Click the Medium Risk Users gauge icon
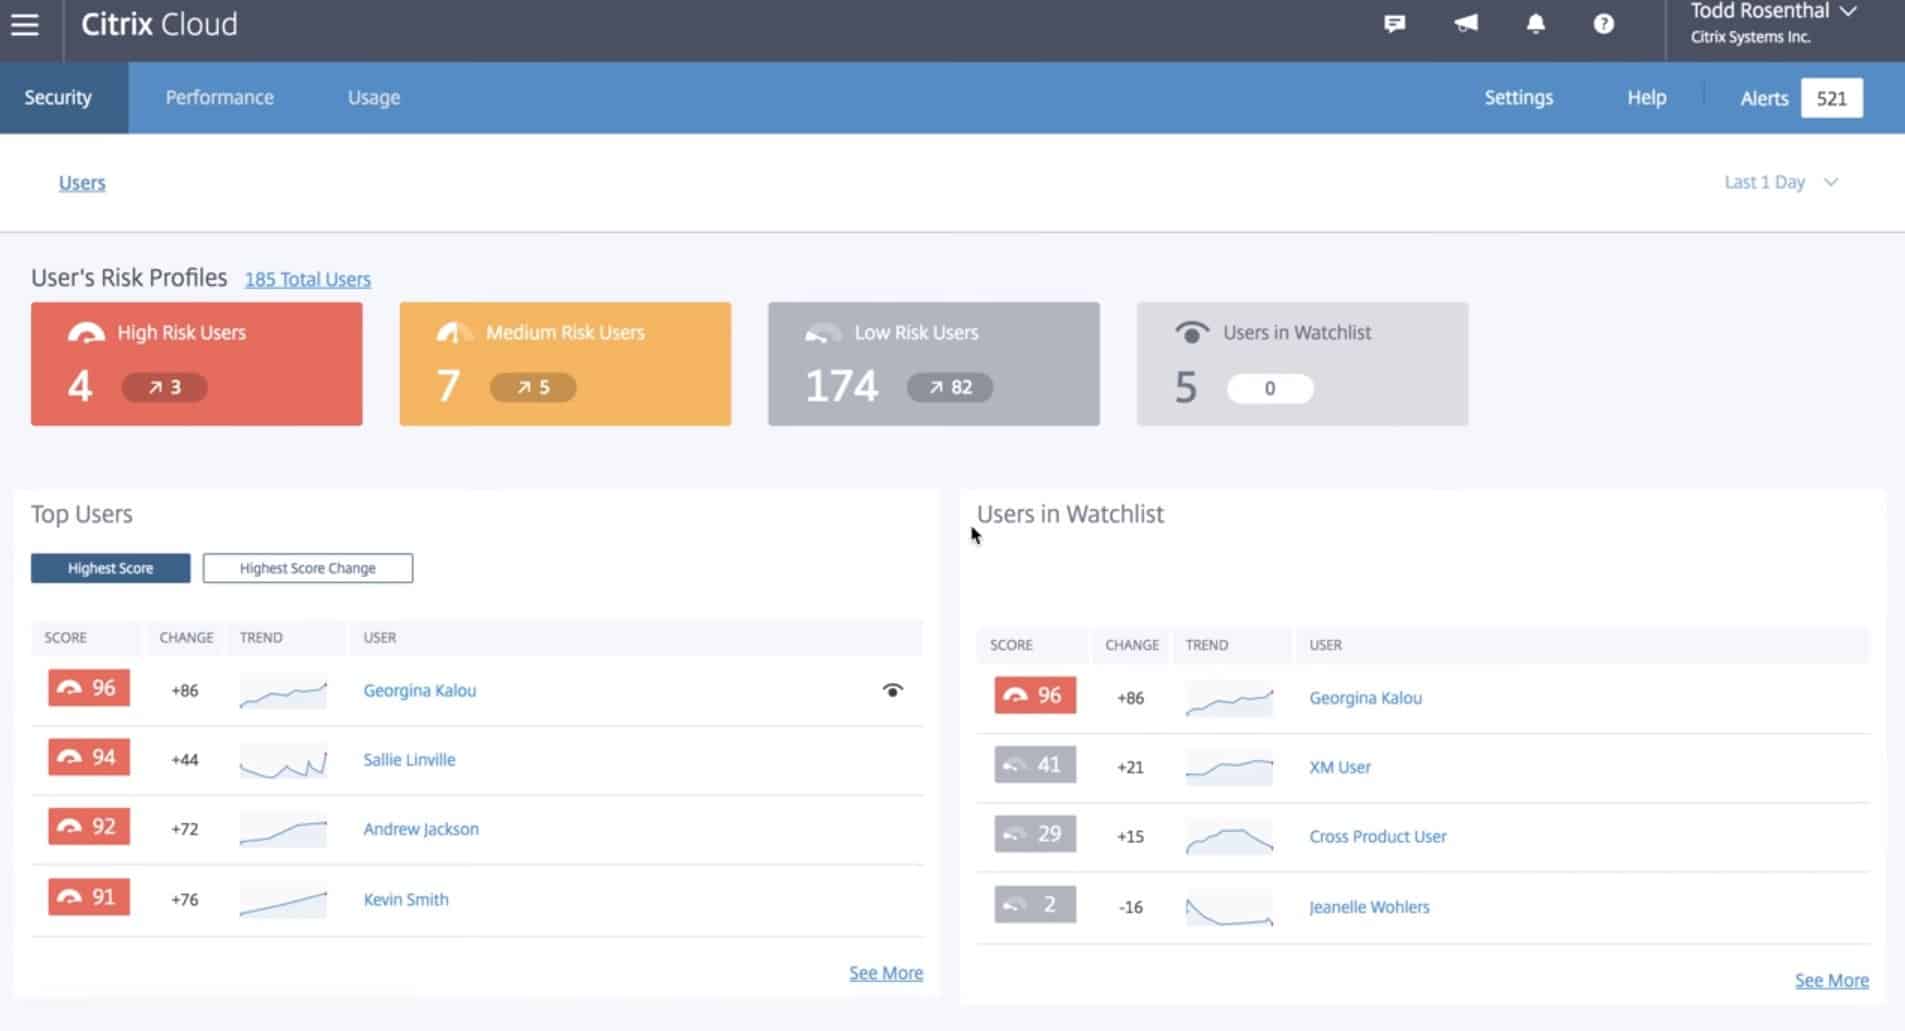 tap(454, 333)
